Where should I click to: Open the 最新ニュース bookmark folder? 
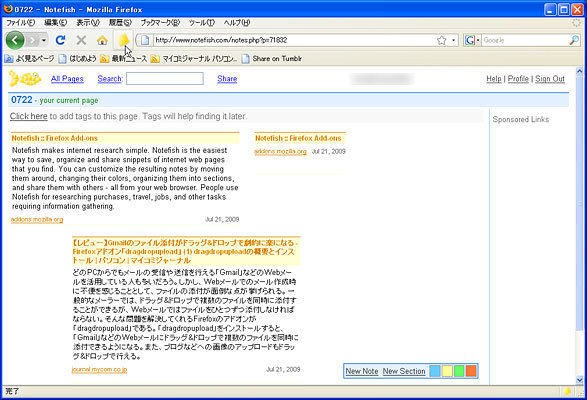point(124,59)
